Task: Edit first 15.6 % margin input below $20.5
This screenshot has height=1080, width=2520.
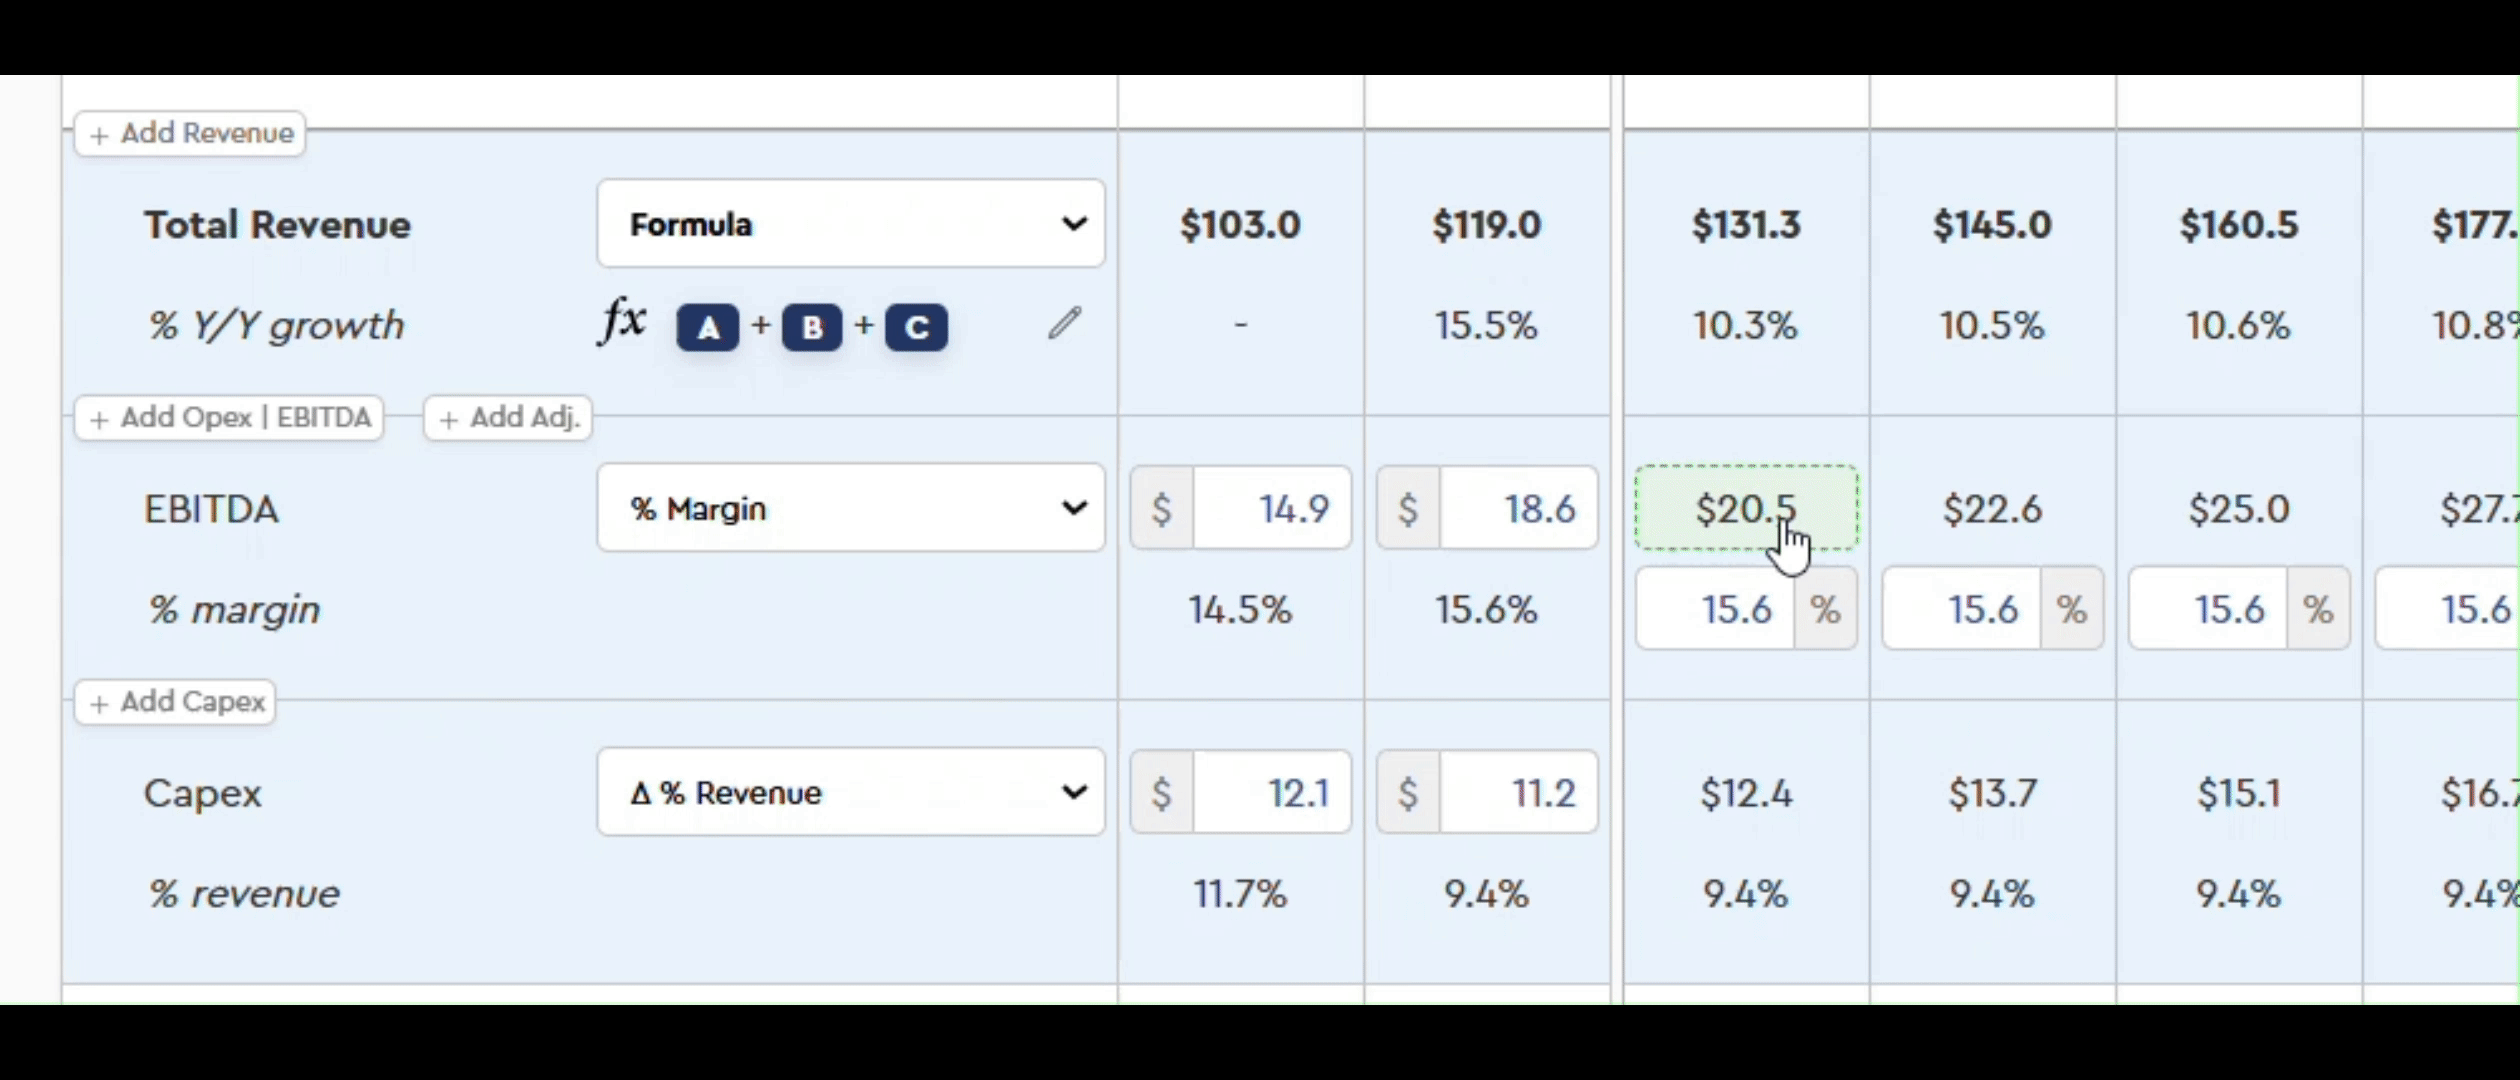Action: [x=1716, y=608]
